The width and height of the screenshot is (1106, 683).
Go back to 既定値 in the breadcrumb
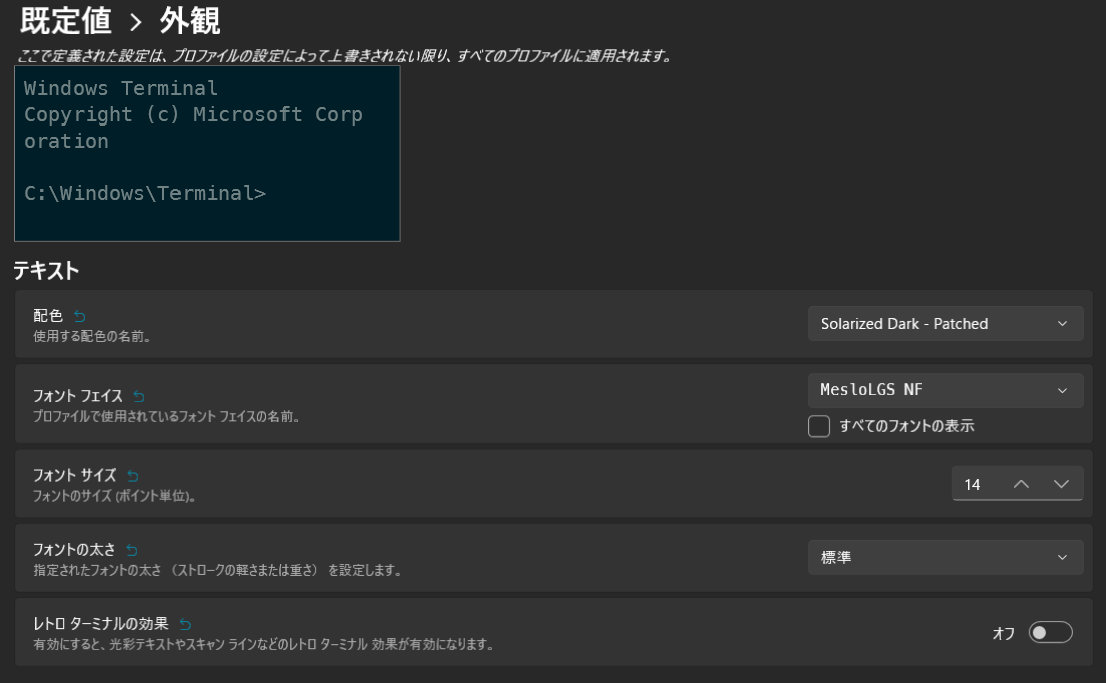(x=66, y=20)
